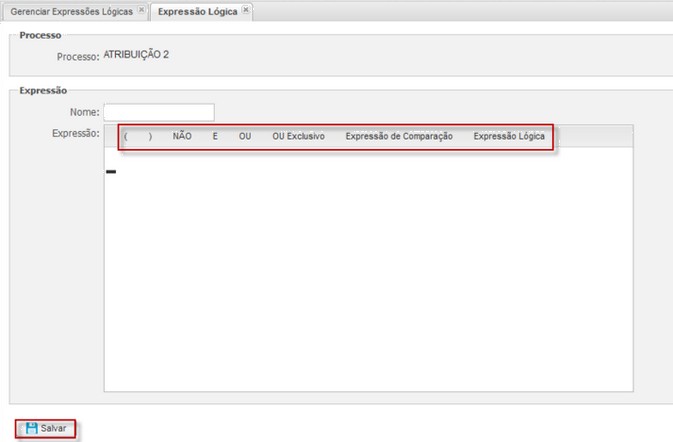Save the expression with Salvar

click(x=46, y=428)
